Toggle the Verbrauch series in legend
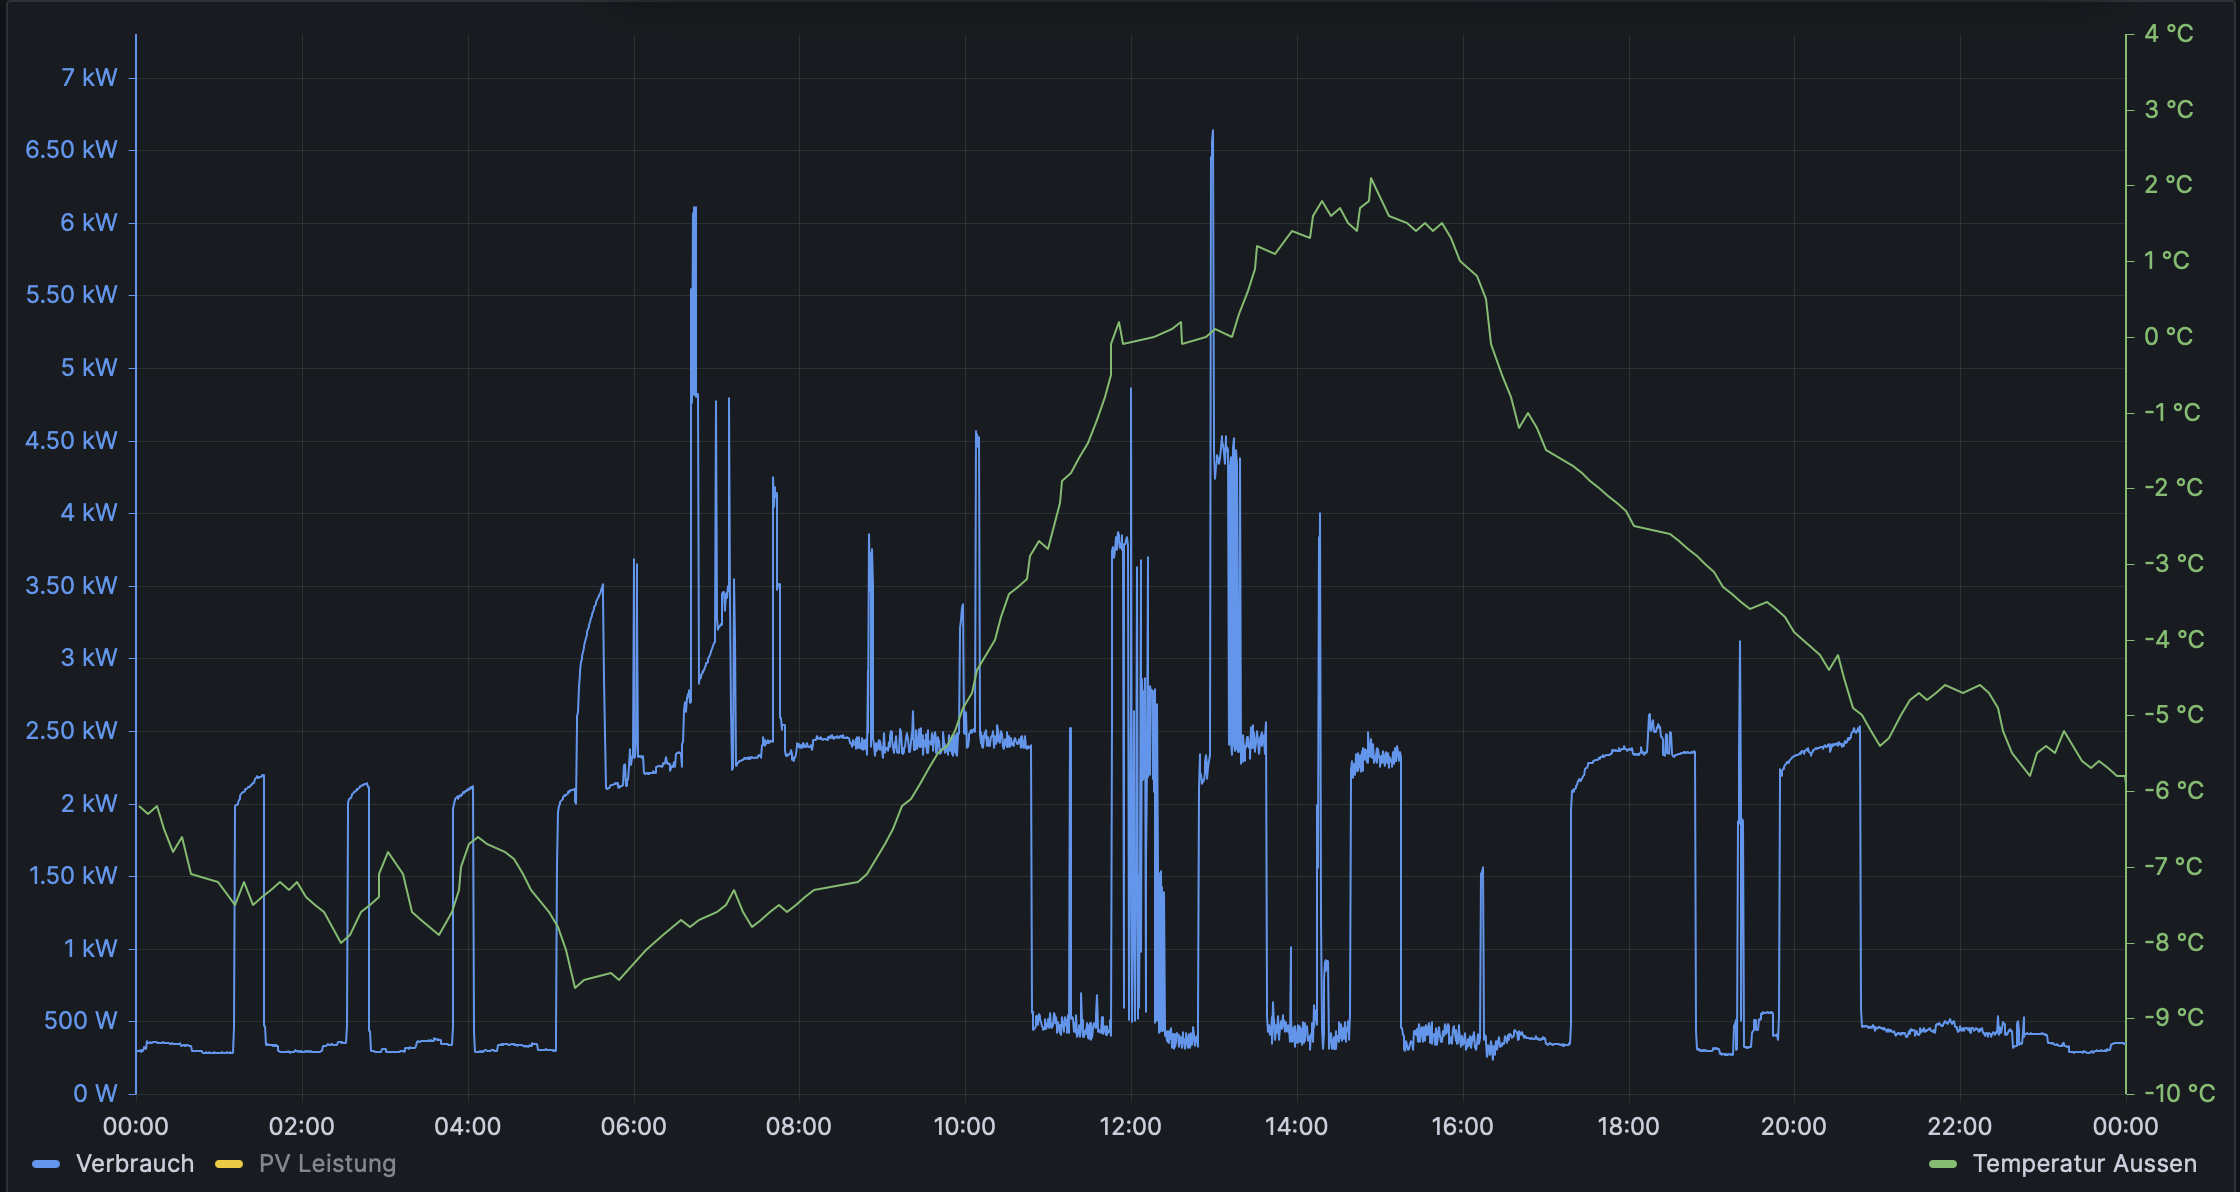The height and width of the screenshot is (1192, 2240). click(x=135, y=1164)
